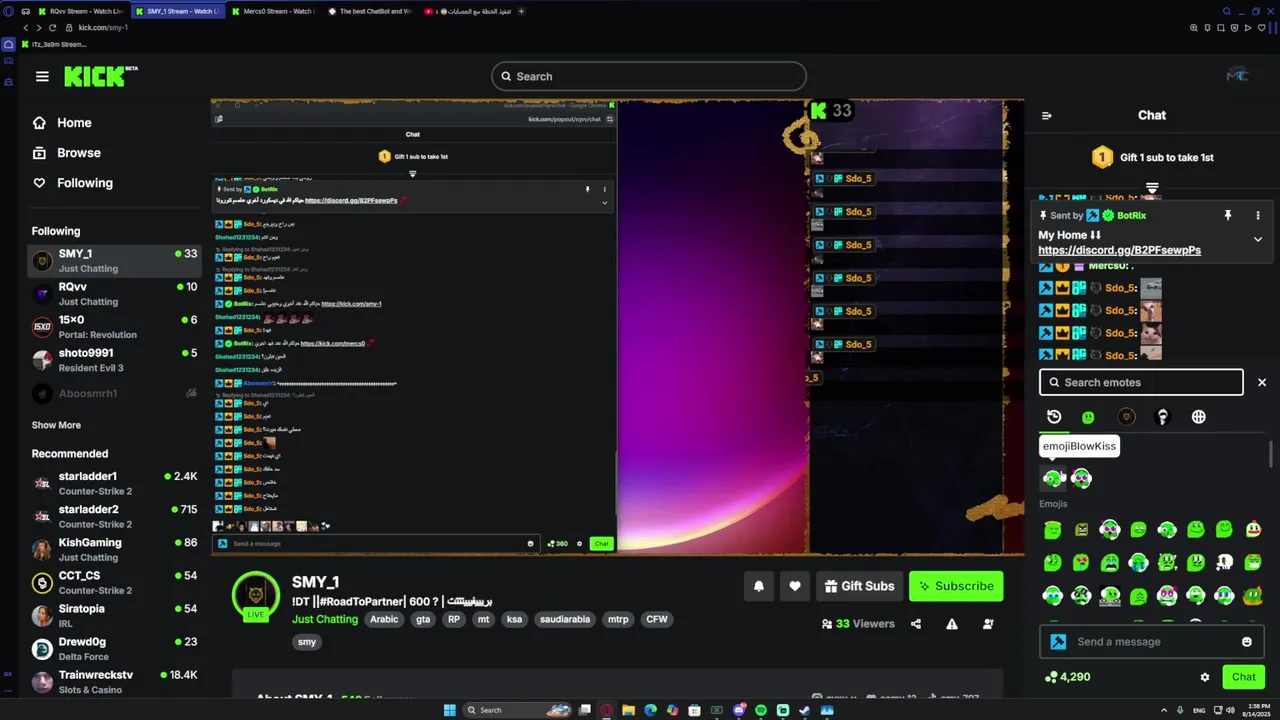Open Windows Start menu
The image size is (1280, 720).
(449, 710)
